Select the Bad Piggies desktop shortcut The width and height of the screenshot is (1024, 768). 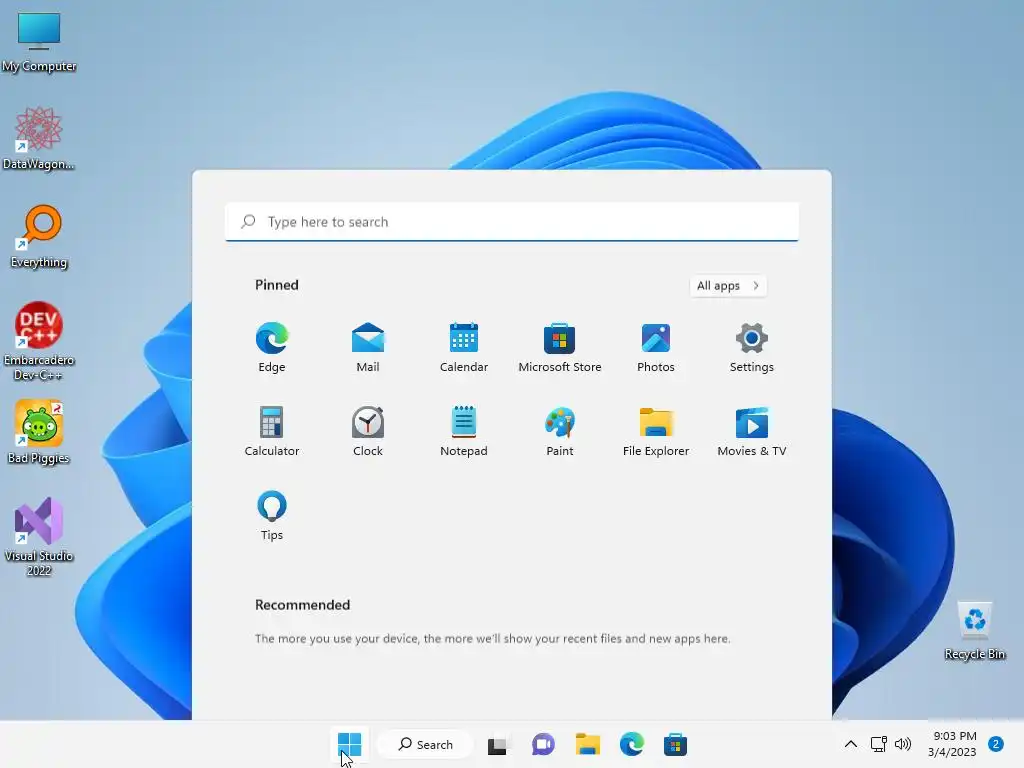[39, 432]
